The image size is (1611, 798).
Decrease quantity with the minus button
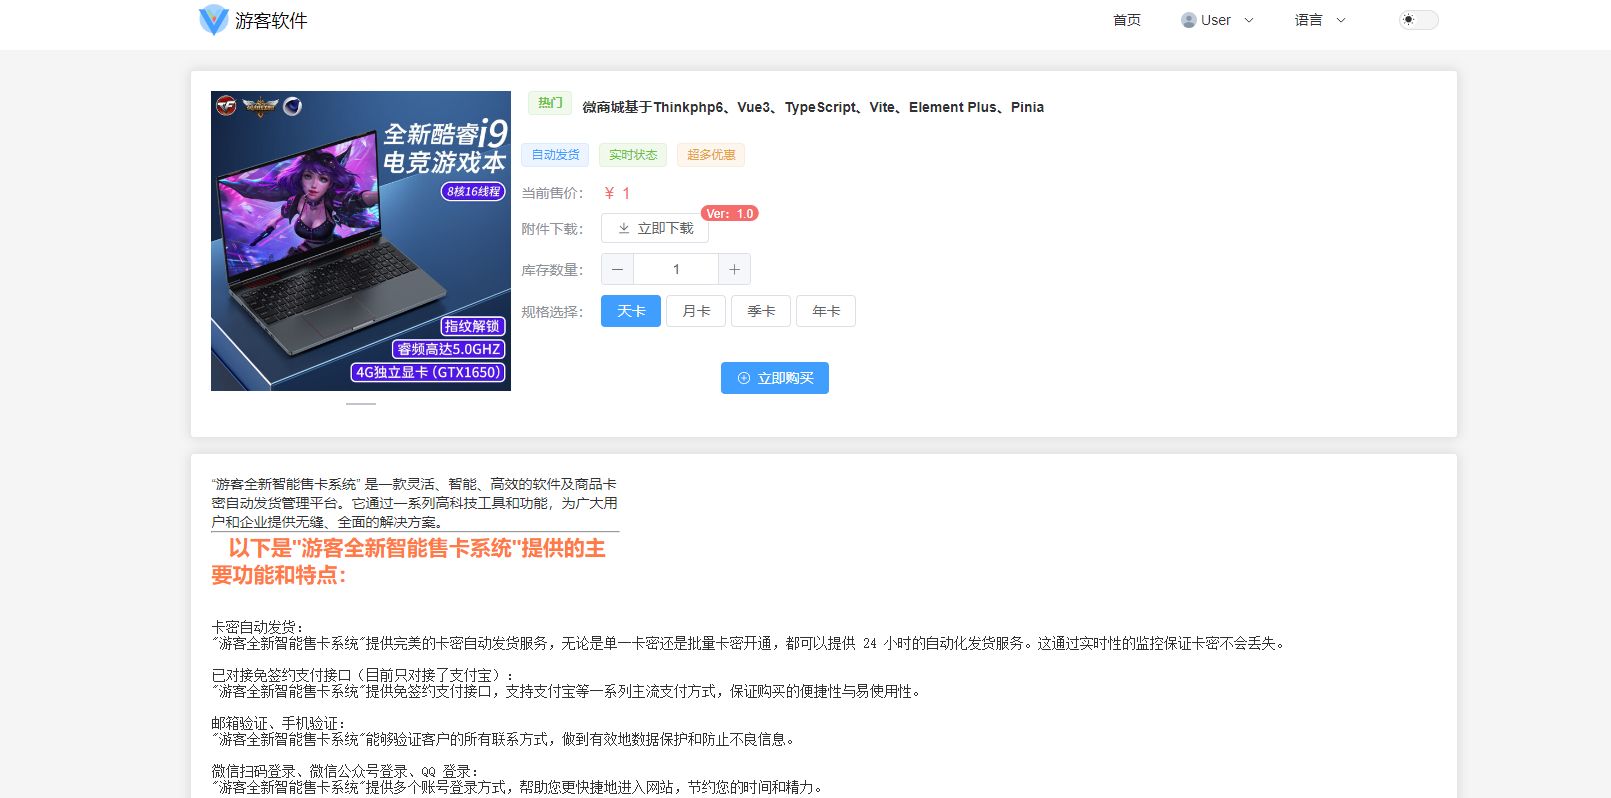pos(617,269)
